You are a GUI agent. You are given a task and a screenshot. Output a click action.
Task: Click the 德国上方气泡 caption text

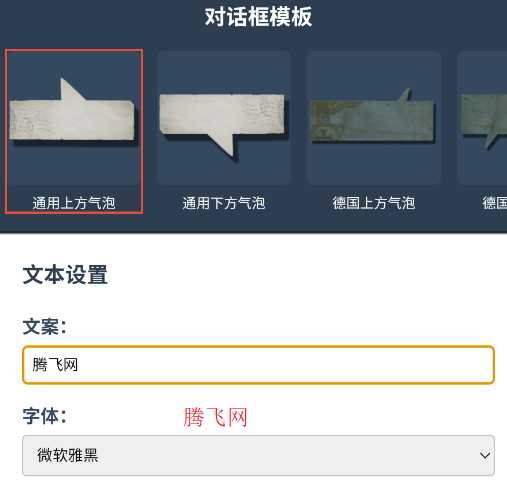pyautogui.click(x=374, y=203)
